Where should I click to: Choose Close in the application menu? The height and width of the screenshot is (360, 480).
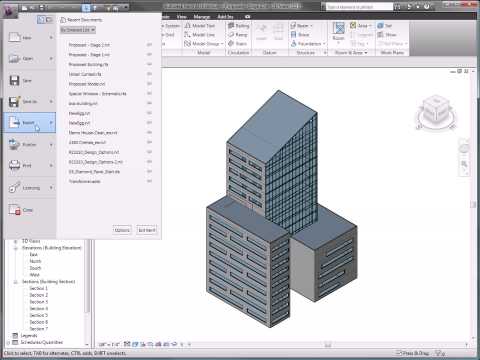[30, 210]
